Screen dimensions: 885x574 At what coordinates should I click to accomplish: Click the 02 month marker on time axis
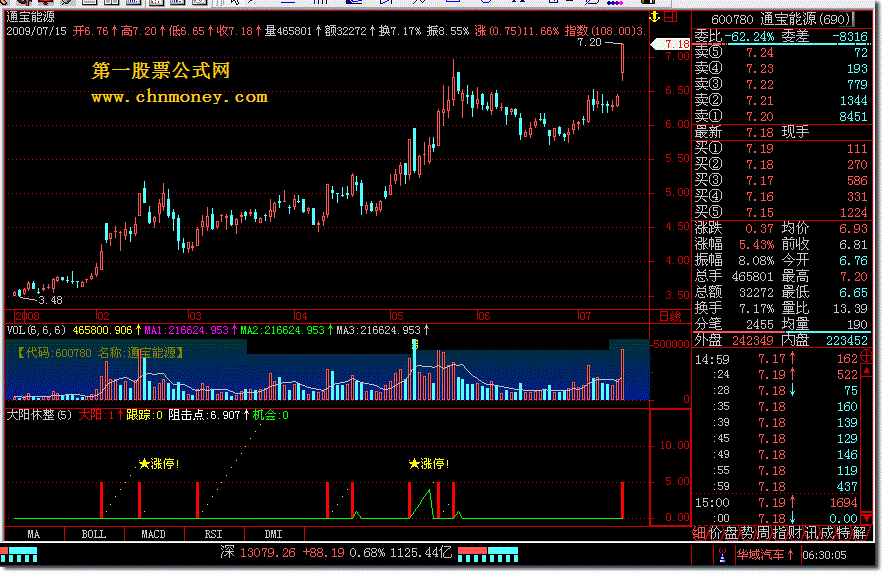pyautogui.click(x=103, y=316)
